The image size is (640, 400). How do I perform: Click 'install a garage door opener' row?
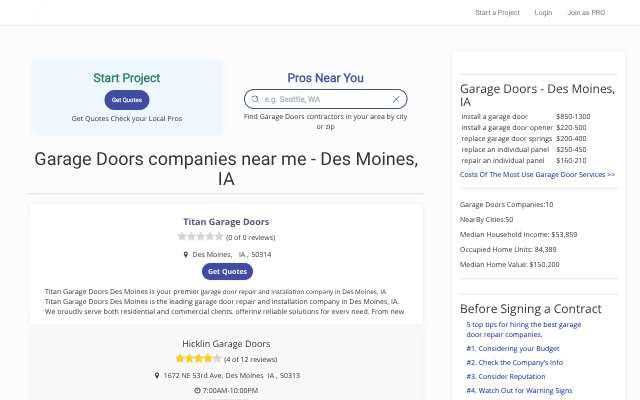[x=526, y=128]
